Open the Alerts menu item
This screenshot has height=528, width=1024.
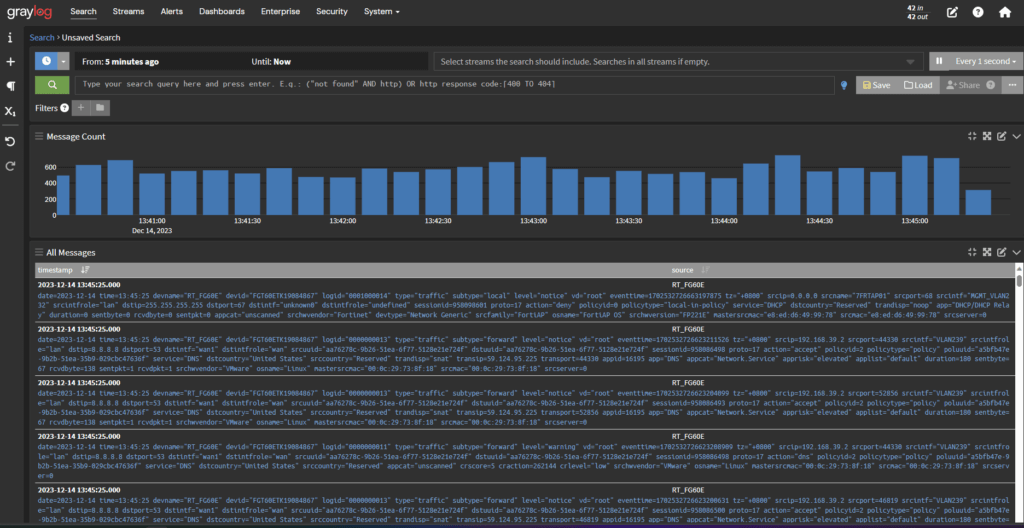[x=172, y=12]
